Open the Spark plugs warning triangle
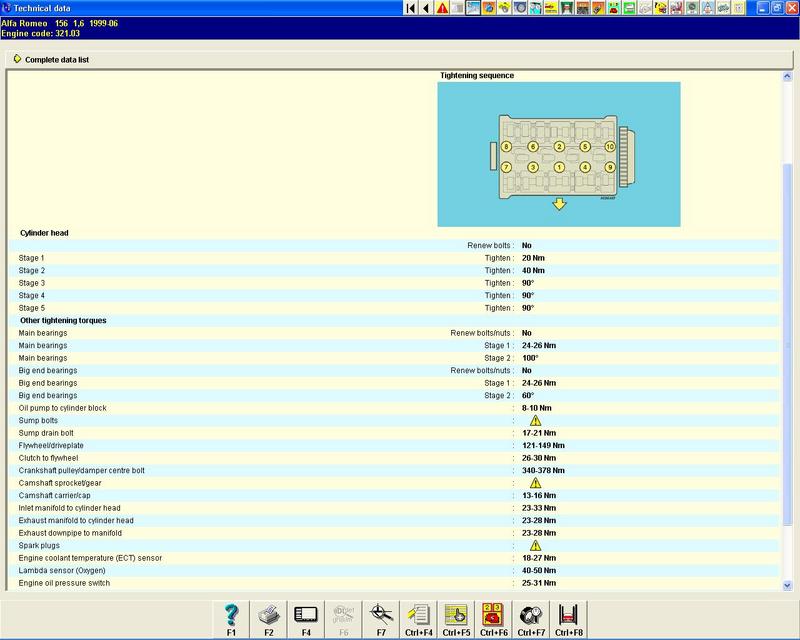This screenshot has width=800, height=640. [x=535, y=546]
